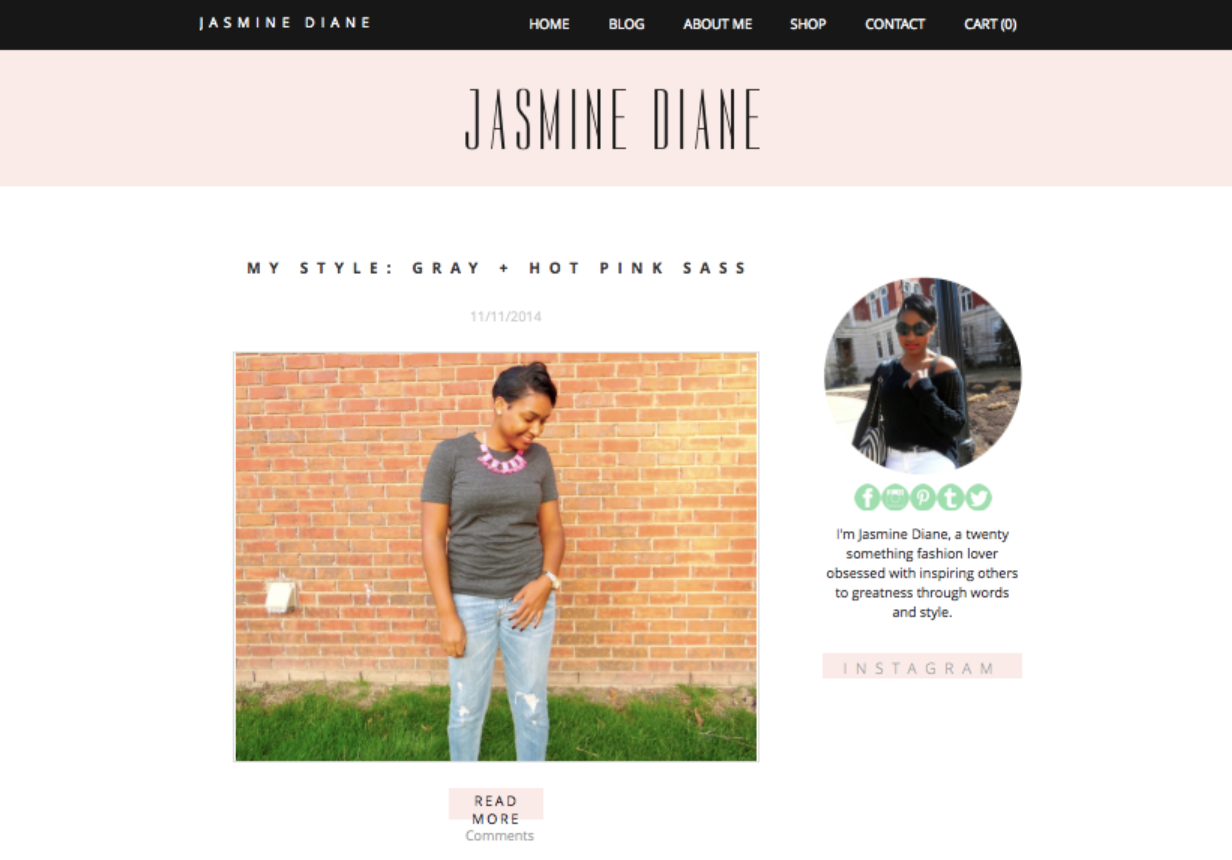
Task: Open the Contact page
Action: click(x=895, y=24)
